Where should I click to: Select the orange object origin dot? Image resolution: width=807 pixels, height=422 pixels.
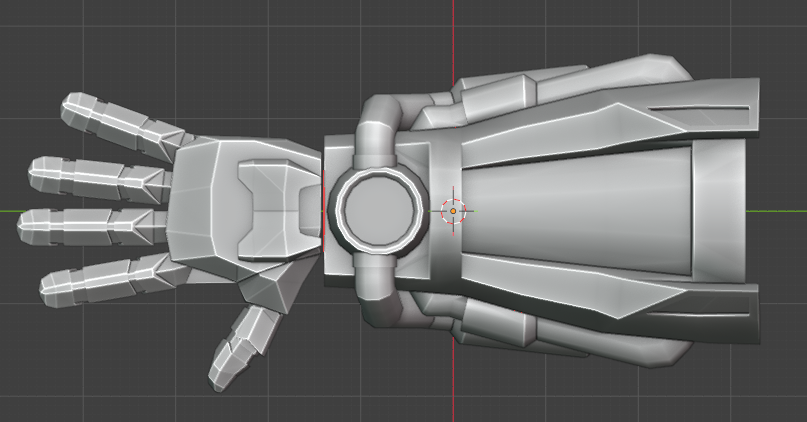[x=453, y=211]
